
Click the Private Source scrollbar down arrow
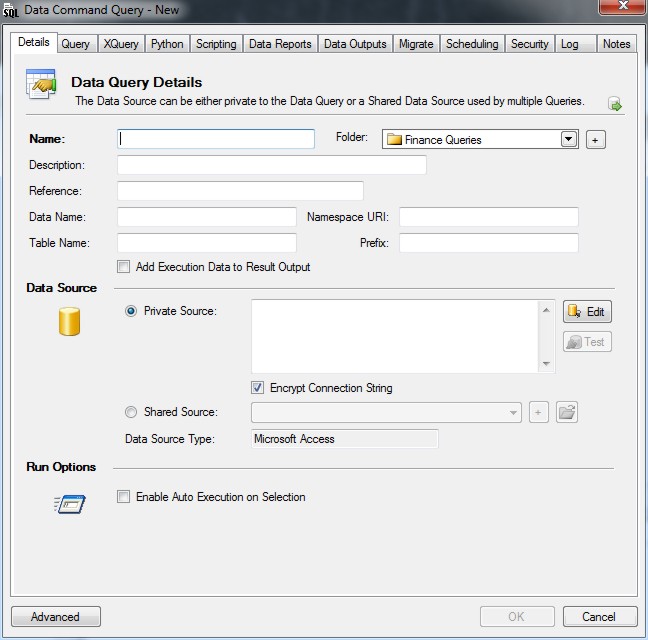546,364
